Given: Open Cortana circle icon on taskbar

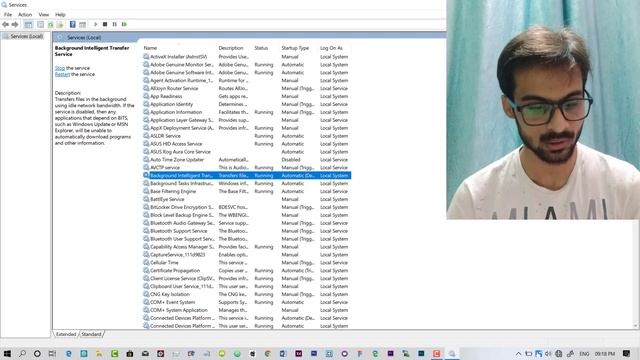Looking at the screenshot, I should [x=37, y=353].
